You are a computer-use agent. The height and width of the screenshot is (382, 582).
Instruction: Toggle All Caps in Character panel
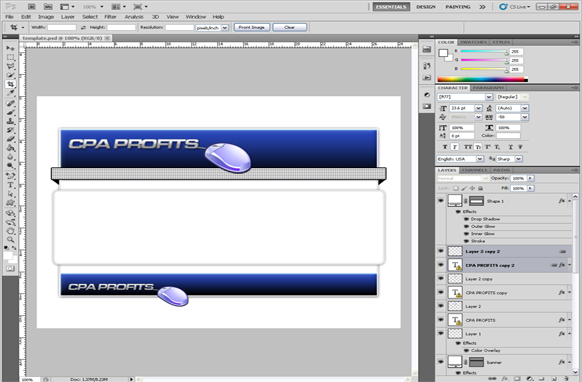pyautogui.click(x=468, y=147)
